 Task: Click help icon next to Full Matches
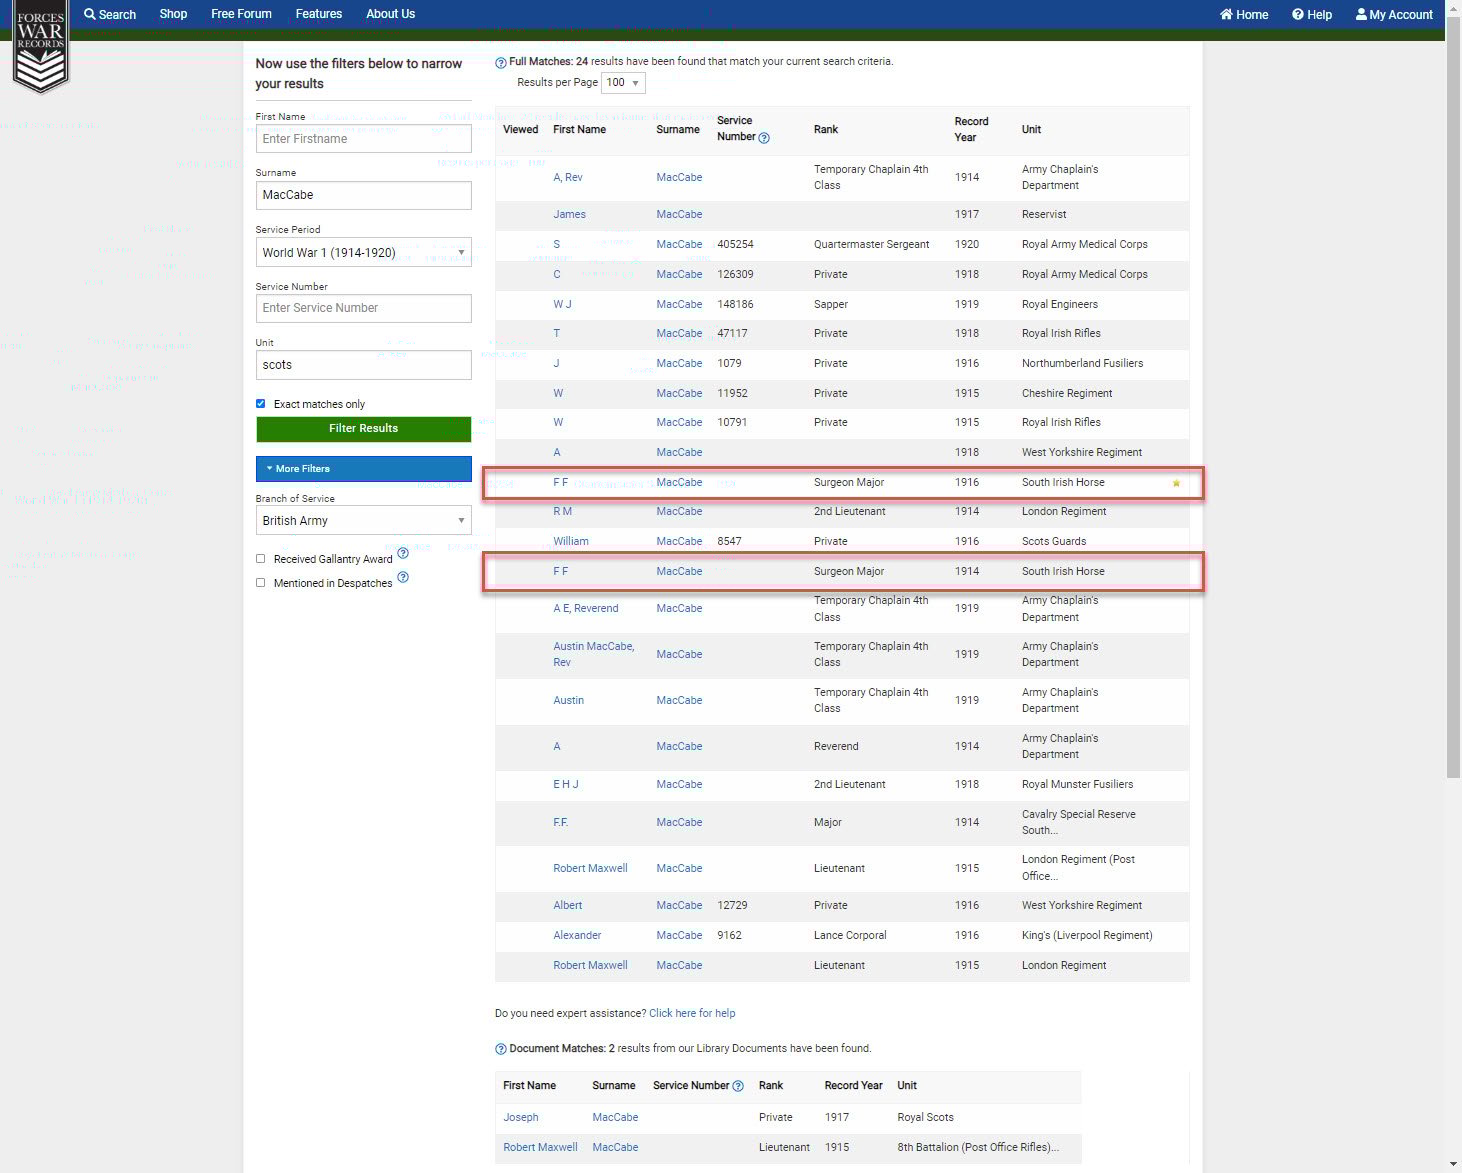(x=501, y=62)
